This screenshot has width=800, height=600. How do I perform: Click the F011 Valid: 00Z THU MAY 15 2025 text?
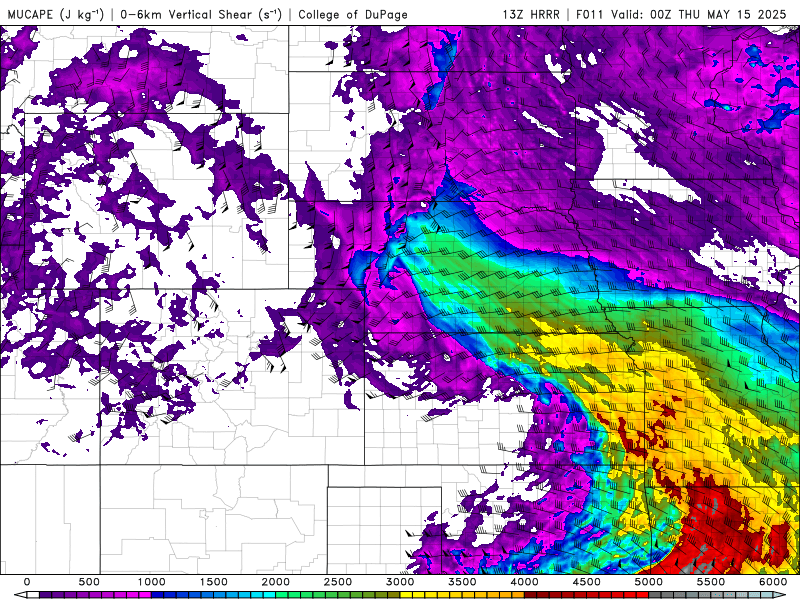(x=681, y=14)
